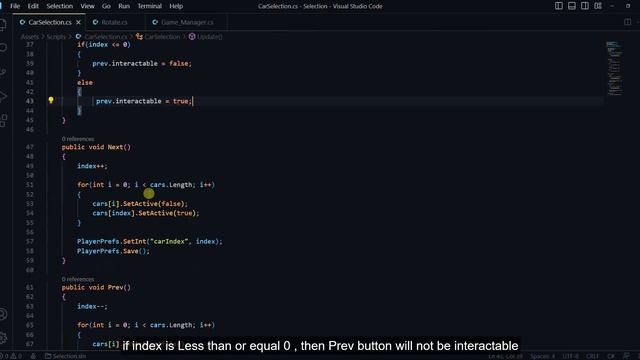Open the Go menu
The image size is (640, 360).
click(x=106, y=6)
